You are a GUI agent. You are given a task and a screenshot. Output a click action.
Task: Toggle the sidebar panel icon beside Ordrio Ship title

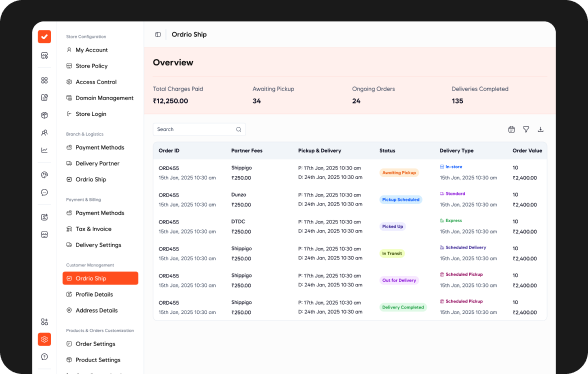[158, 35]
